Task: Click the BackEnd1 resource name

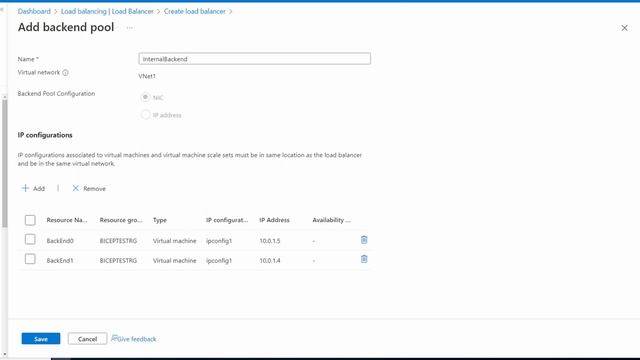Action: 60,260
